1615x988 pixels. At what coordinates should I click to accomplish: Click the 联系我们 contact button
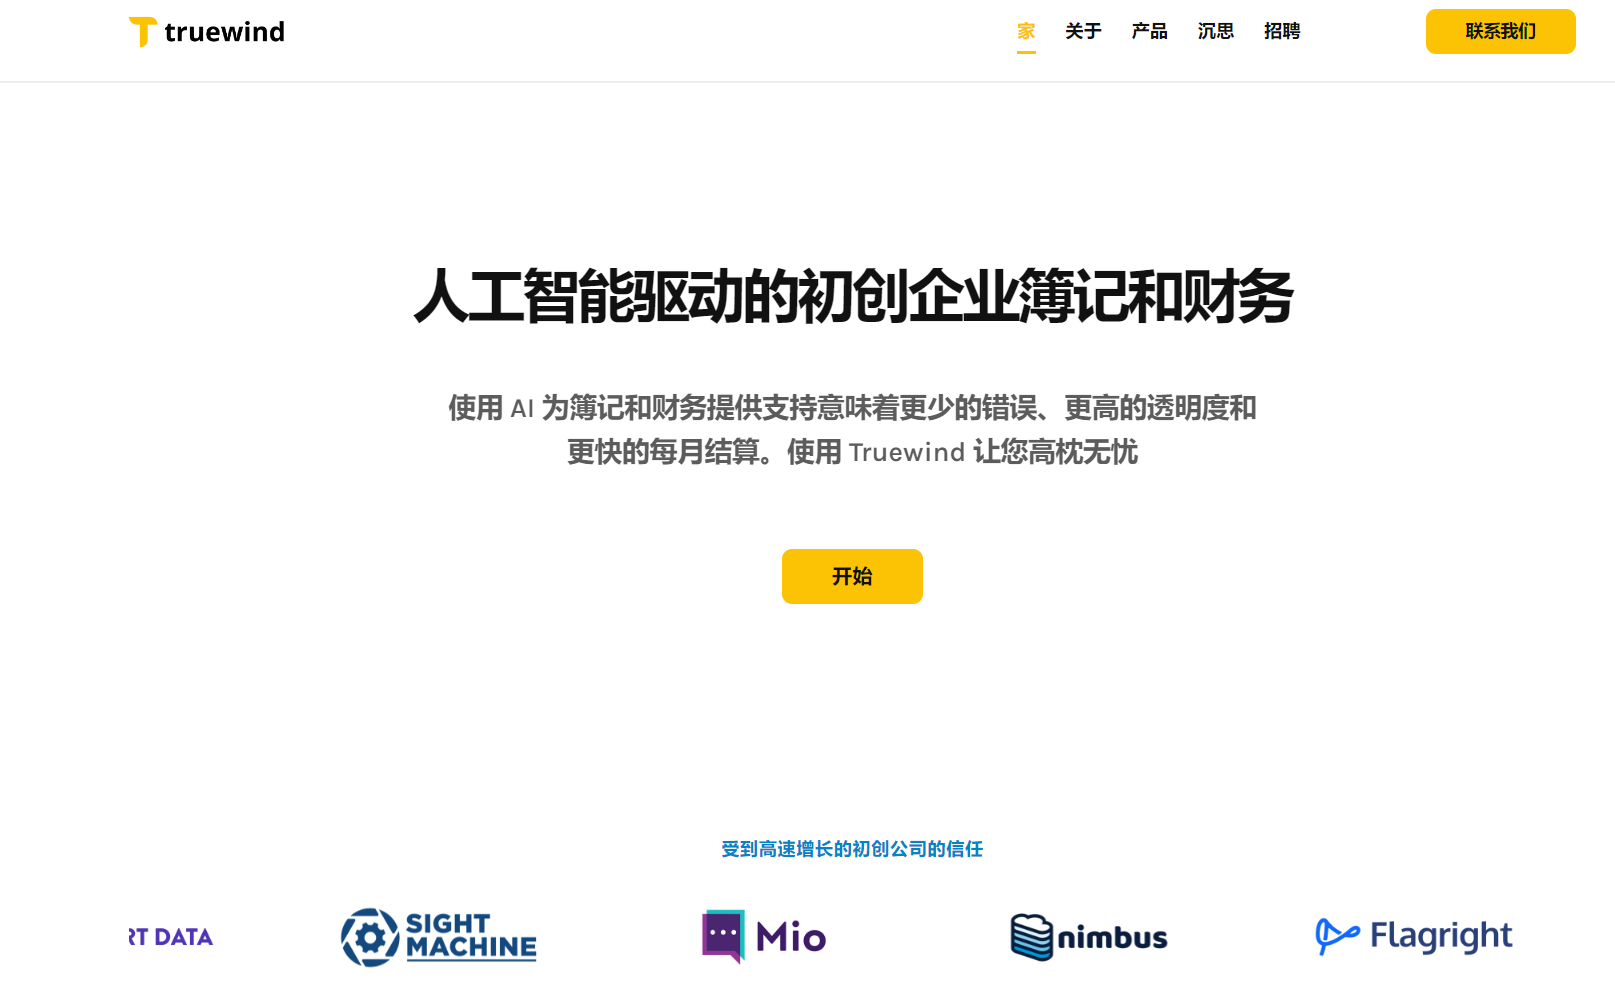1500,31
